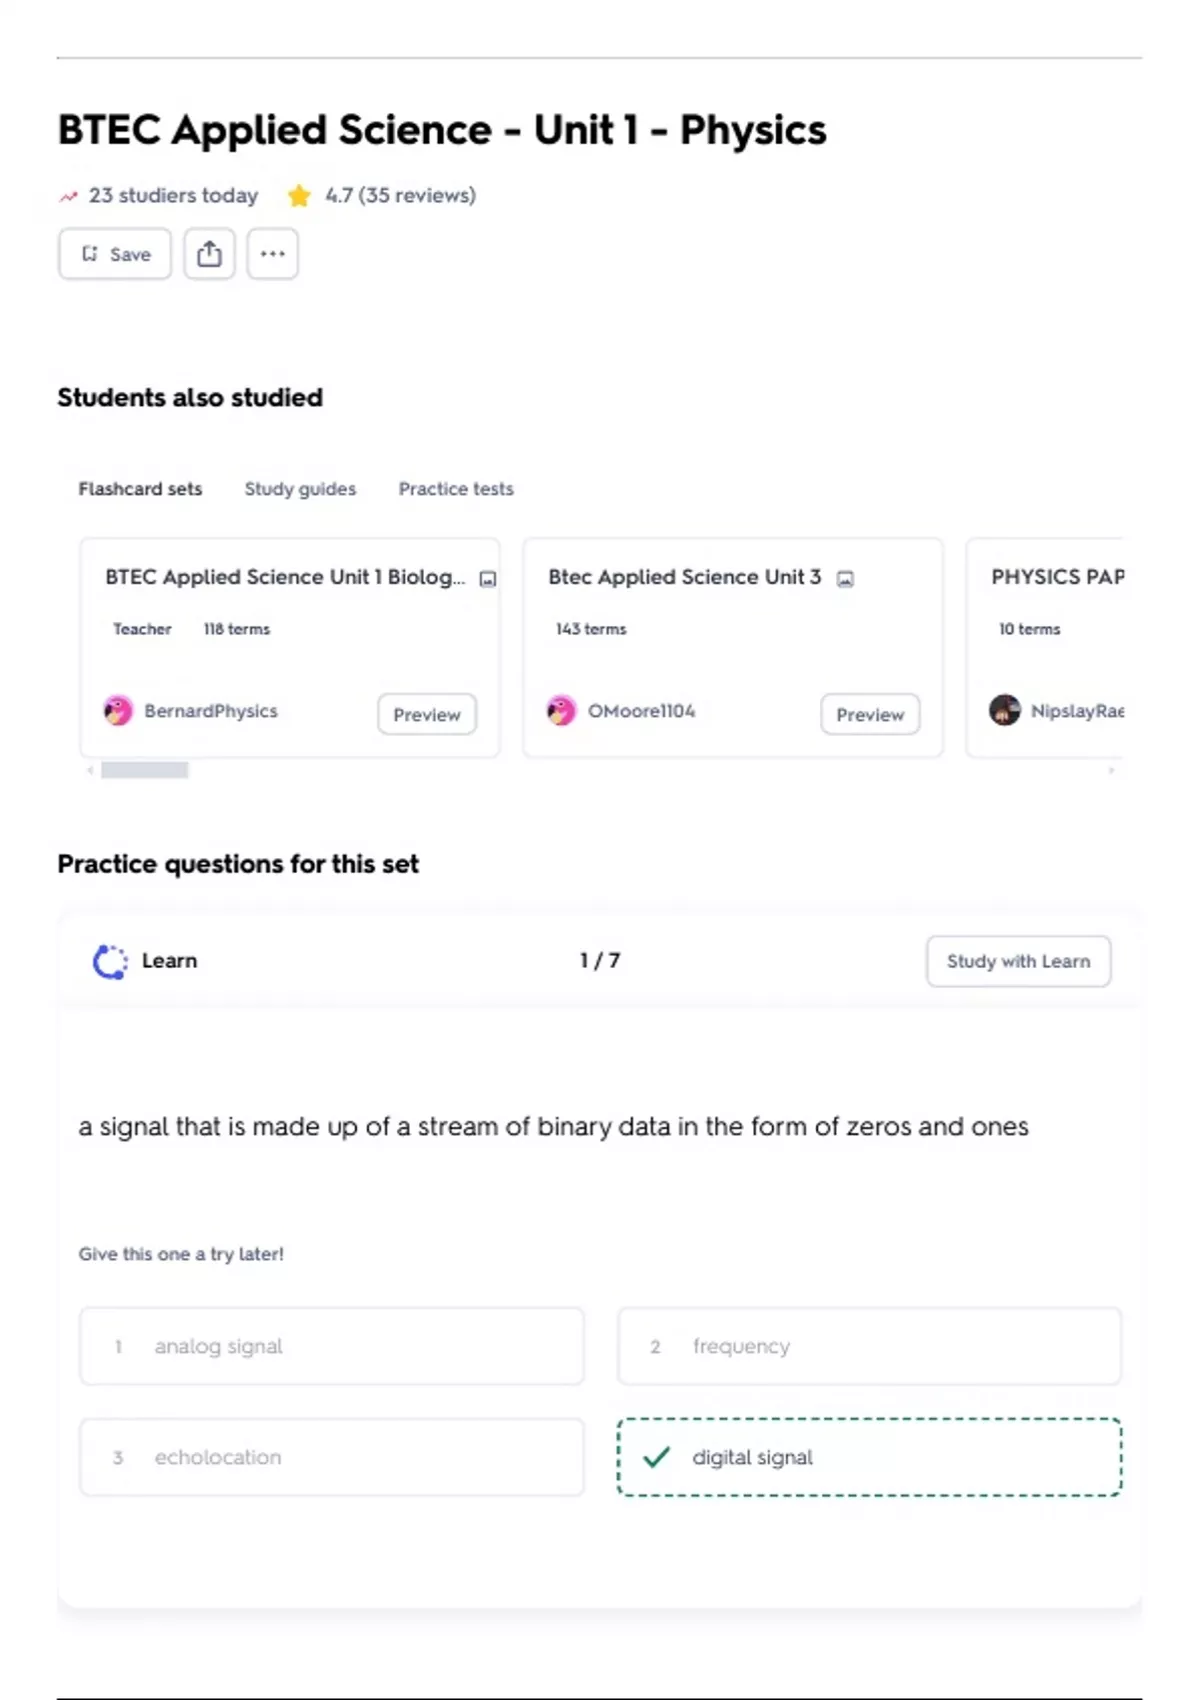Preview the Btec Applied Science Unit 3 set

pos(870,715)
